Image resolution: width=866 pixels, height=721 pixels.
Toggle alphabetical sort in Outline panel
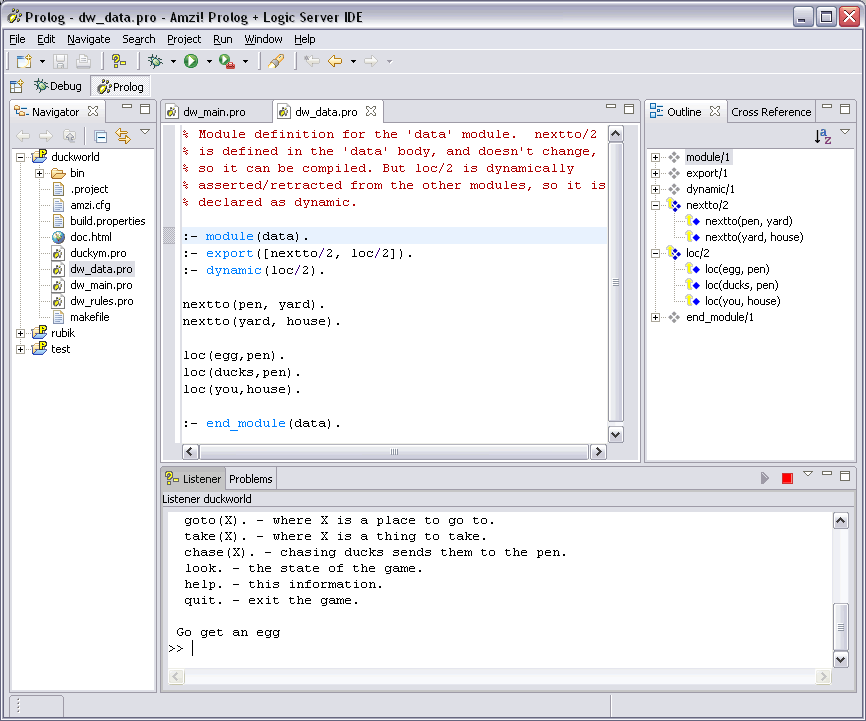coord(824,136)
